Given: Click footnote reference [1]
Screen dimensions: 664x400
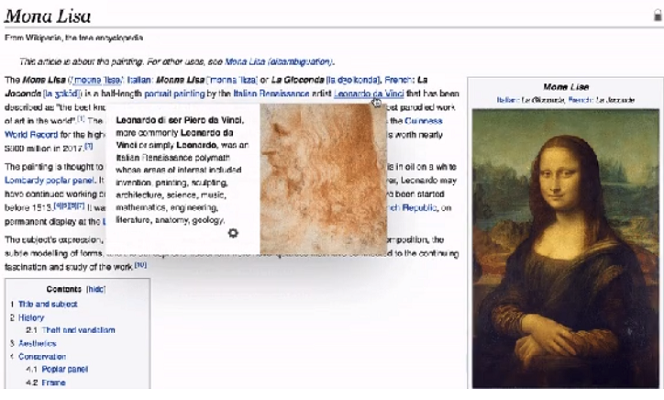Looking at the screenshot, I should (81, 119).
